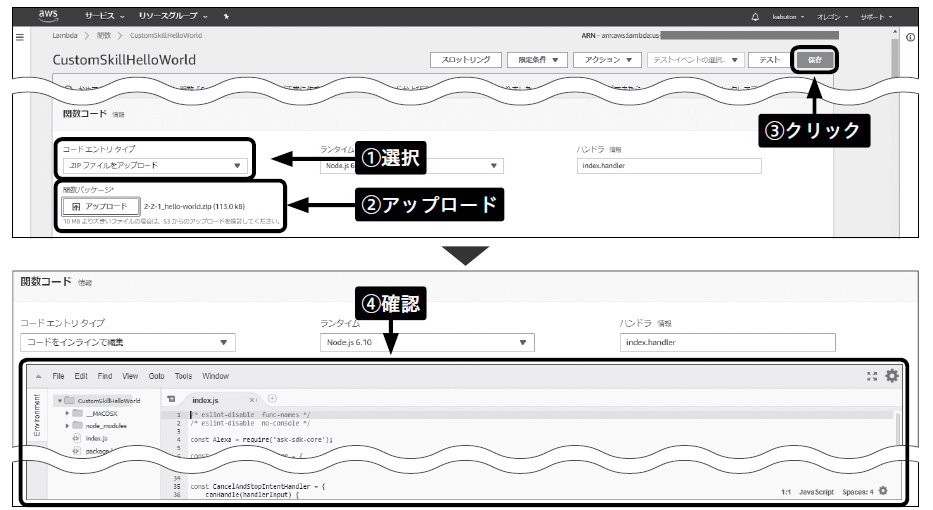Screen dimensions: 933x510
Task: Collapse the editor menu bar with the arrow
Action: click(x=39, y=376)
